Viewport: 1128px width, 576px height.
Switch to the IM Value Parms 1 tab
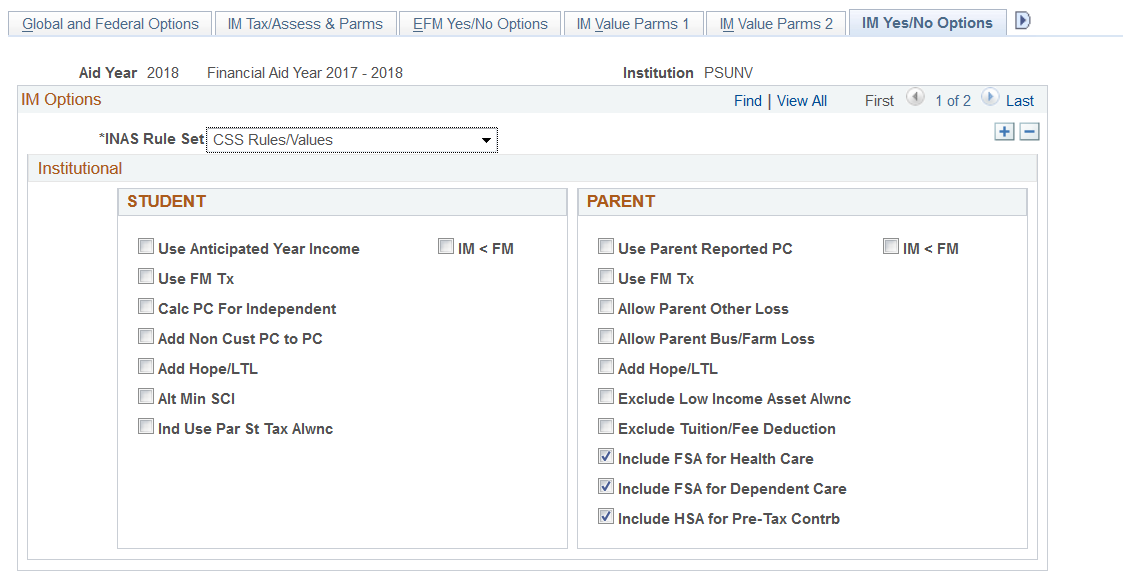(x=633, y=23)
